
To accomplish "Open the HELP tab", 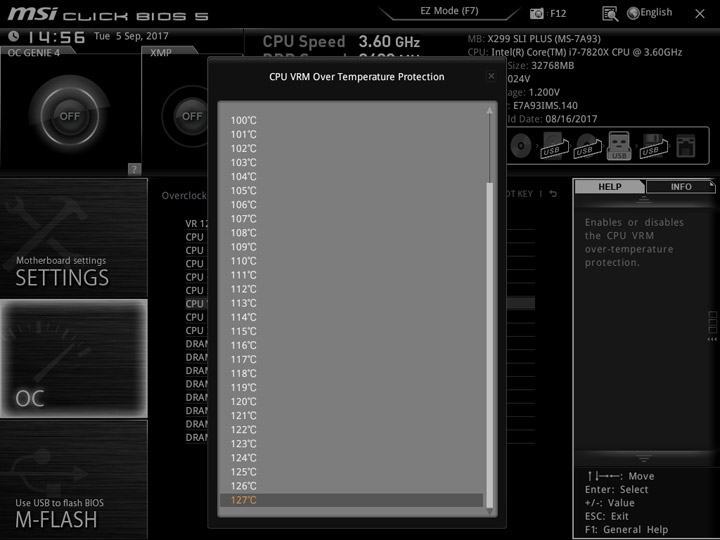I will (x=610, y=186).
